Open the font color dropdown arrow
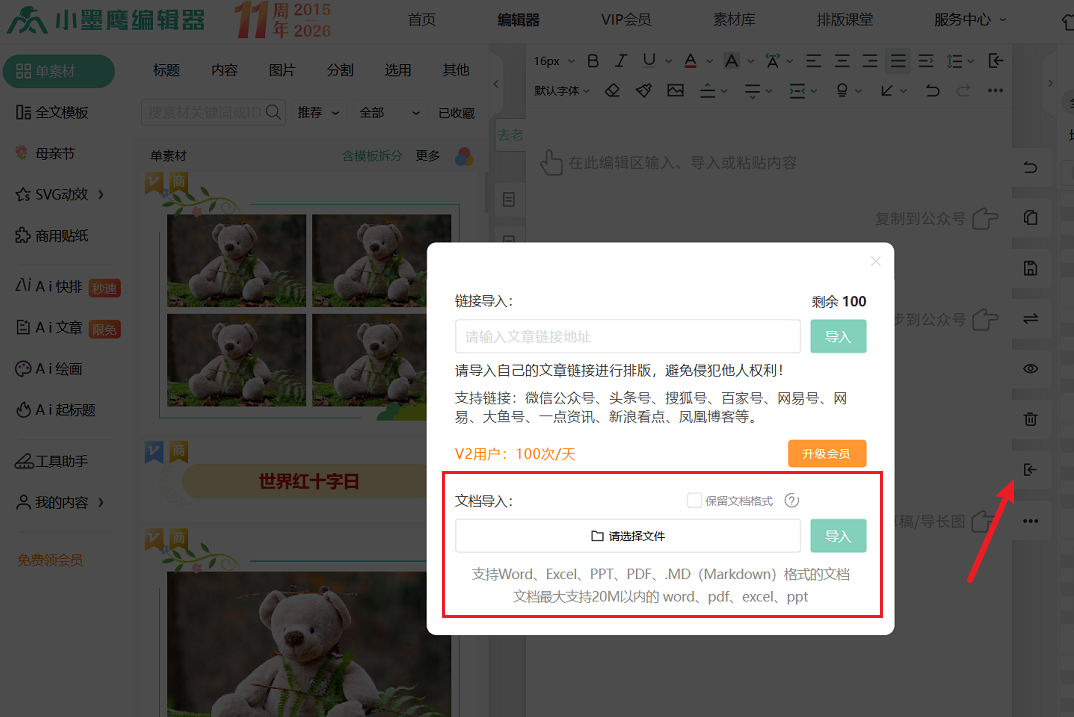This screenshot has height=717, width=1074. 710,62
